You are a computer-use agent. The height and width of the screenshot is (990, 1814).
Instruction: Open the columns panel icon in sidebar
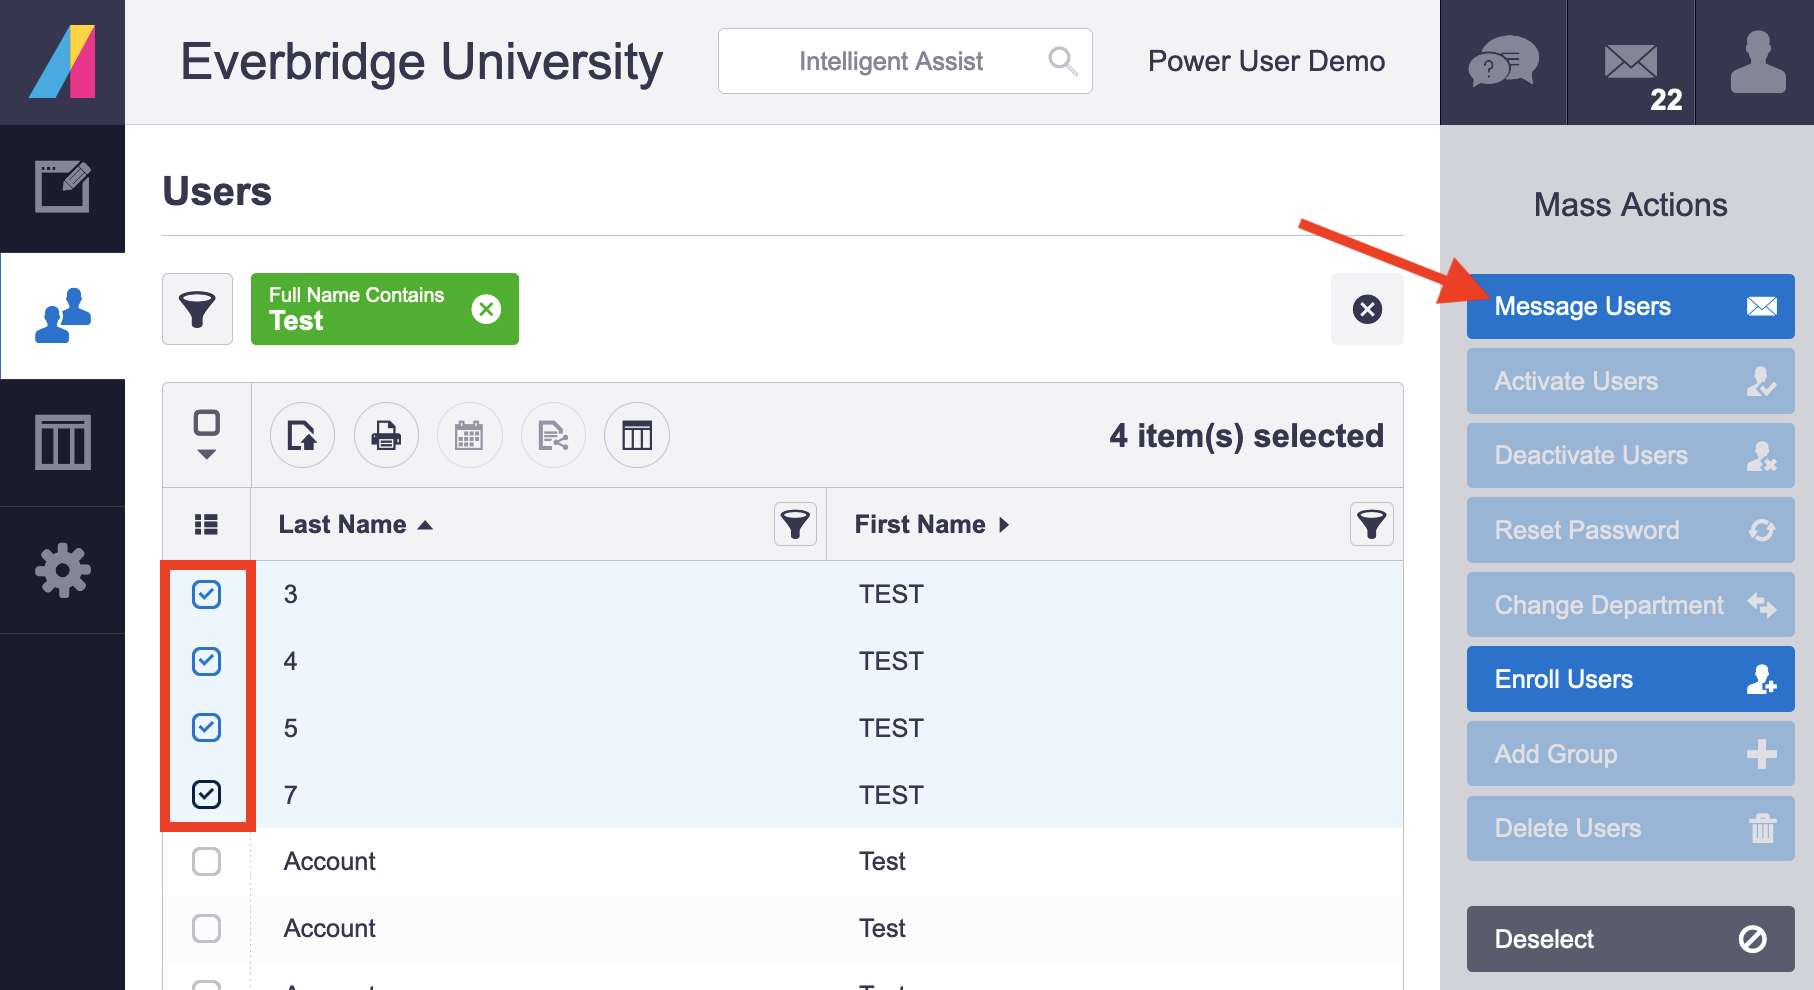pyautogui.click(x=62, y=441)
